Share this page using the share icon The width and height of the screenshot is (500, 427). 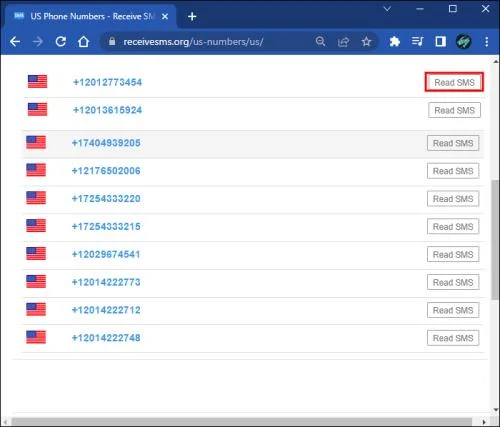[343, 42]
